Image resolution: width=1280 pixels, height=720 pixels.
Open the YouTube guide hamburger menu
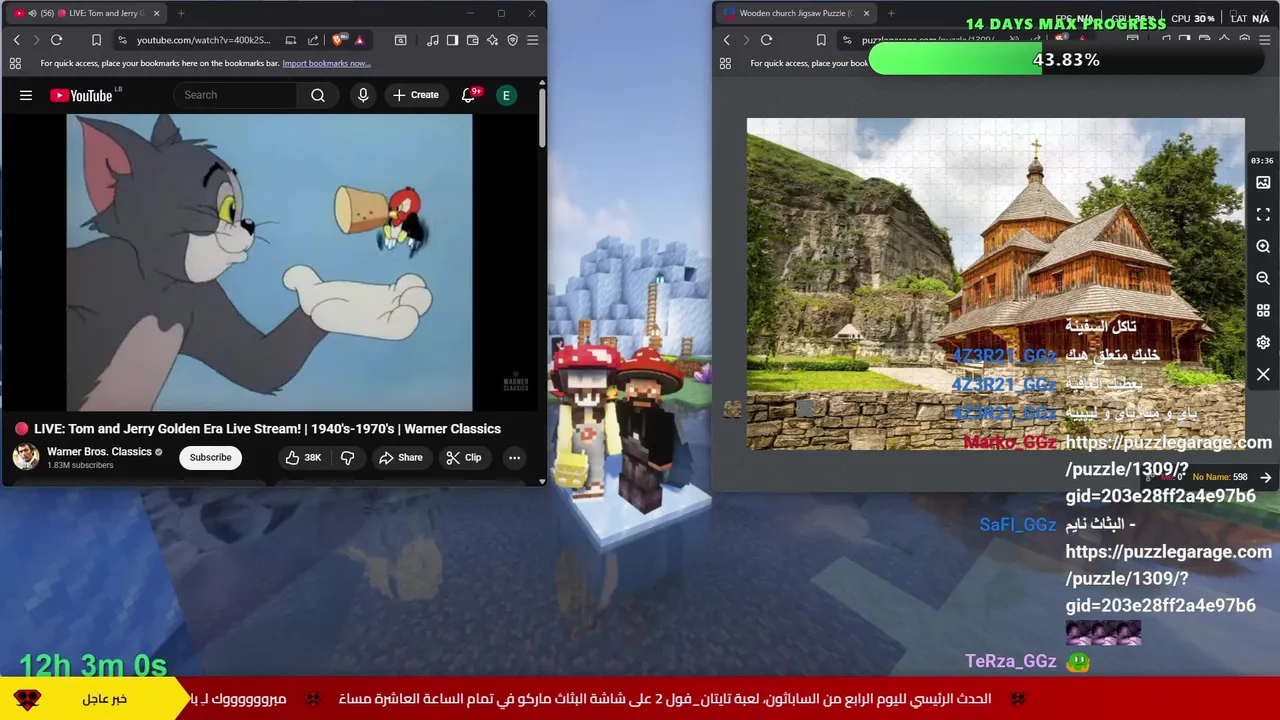point(26,95)
